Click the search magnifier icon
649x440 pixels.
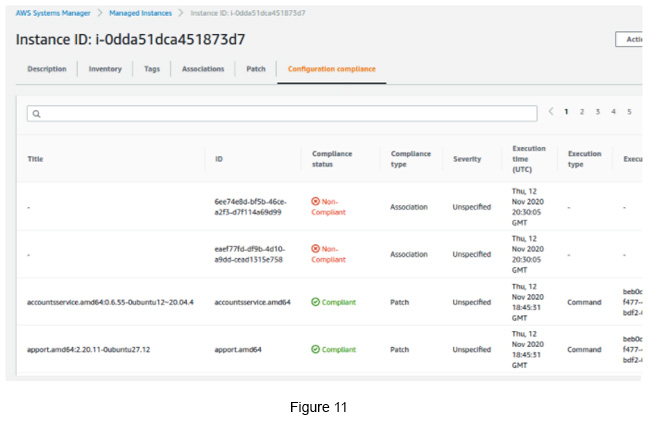click(36, 114)
